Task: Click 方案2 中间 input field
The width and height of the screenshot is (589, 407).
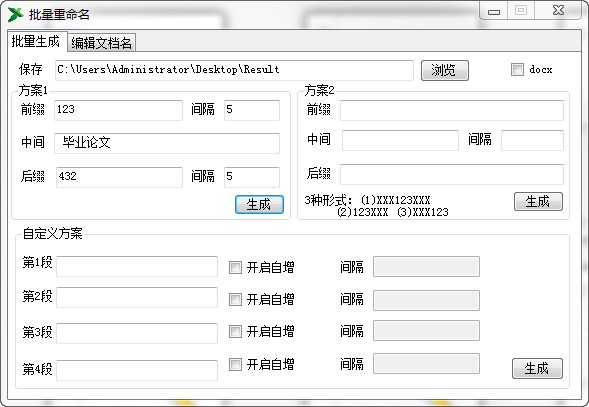Action: pos(400,140)
